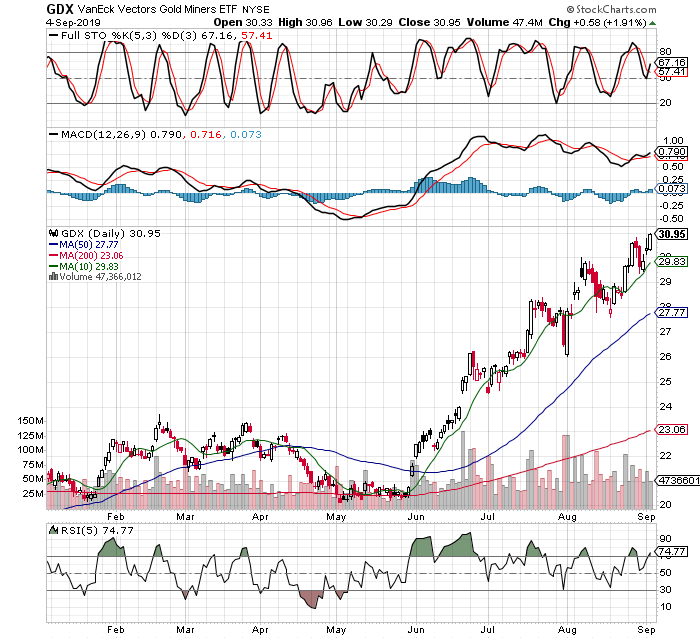Click the 30.95 last price label on the axis
Image resolution: width=700 pixels, height=639 pixels.
coord(671,234)
